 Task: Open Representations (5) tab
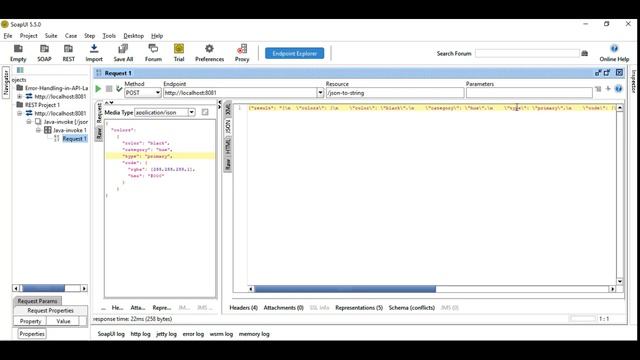tap(359, 308)
